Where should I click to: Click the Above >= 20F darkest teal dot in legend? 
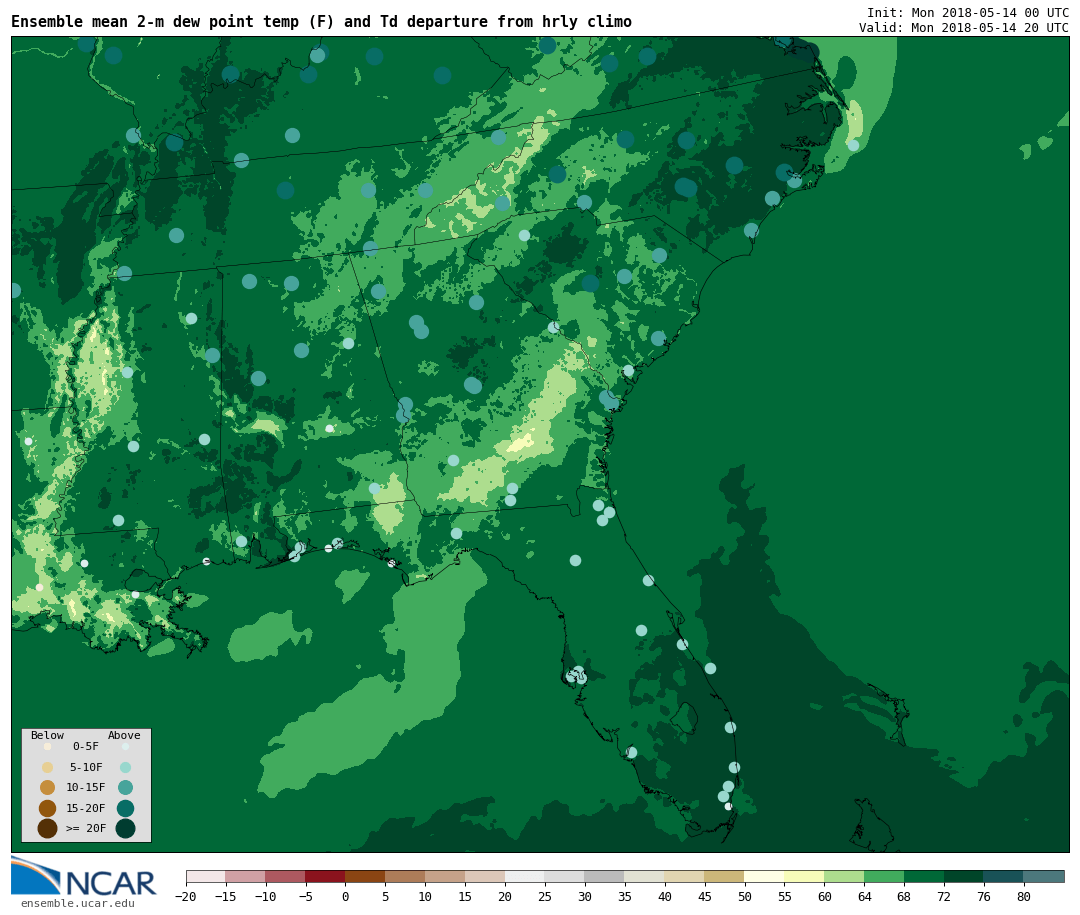[x=125, y=829]
